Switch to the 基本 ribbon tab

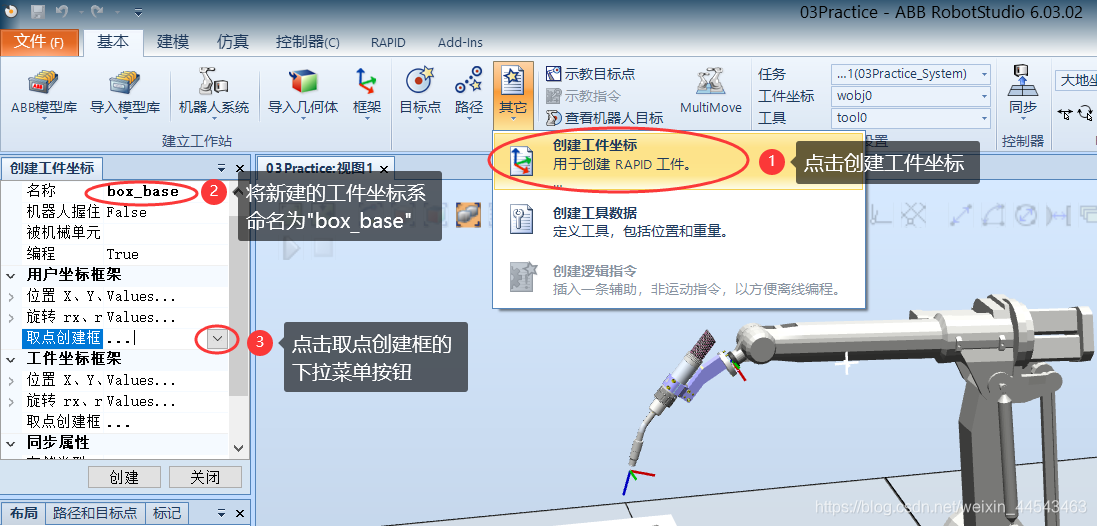click(x=113, y=42)
